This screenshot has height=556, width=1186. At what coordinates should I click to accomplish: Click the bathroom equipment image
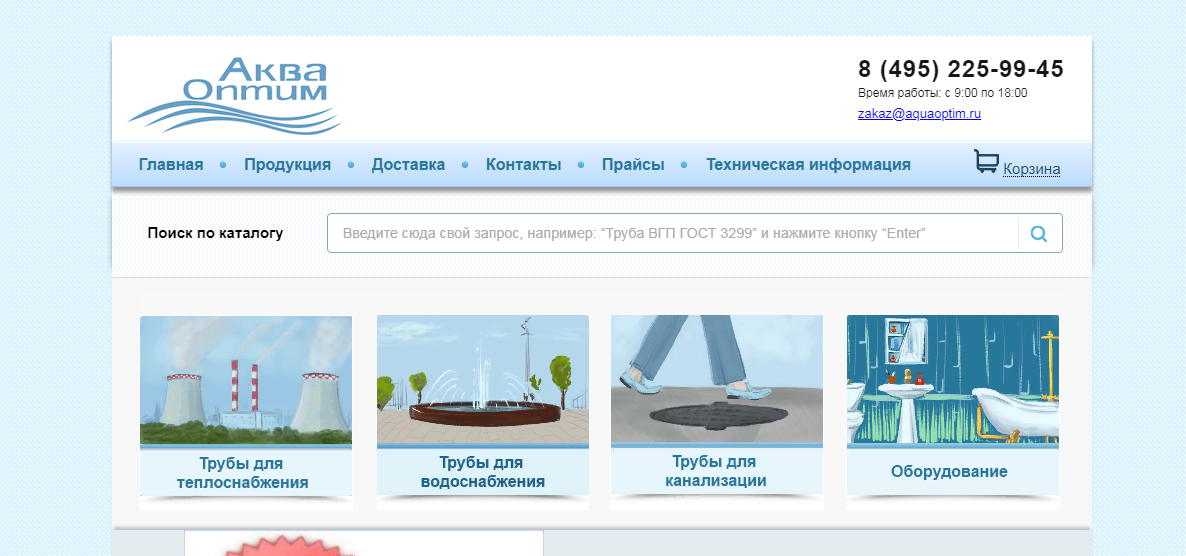coord(953,380)
